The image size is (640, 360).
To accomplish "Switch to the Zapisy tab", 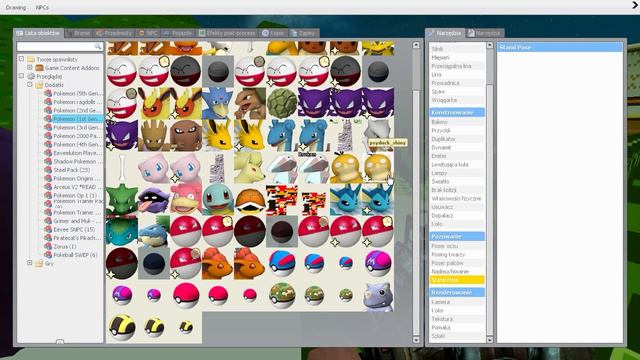I will 303,33.
